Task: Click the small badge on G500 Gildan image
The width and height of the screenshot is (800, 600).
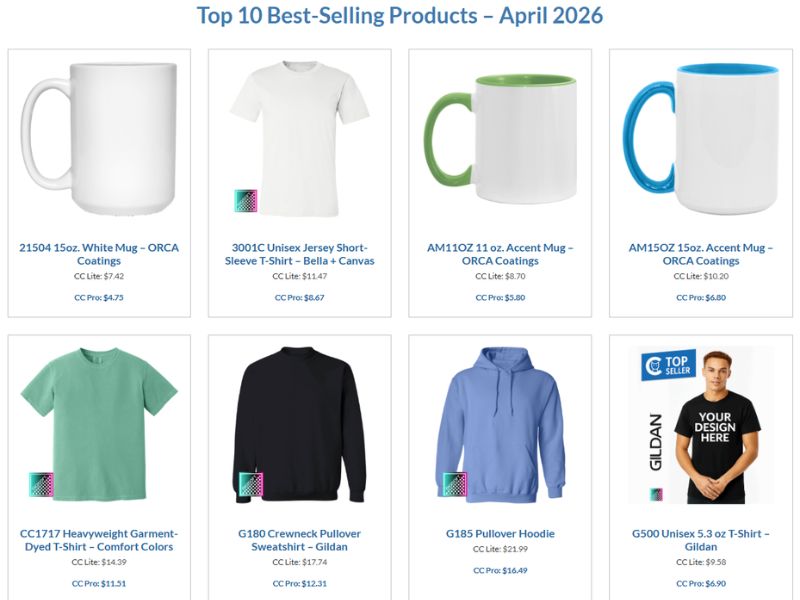Action: point(656,494)
